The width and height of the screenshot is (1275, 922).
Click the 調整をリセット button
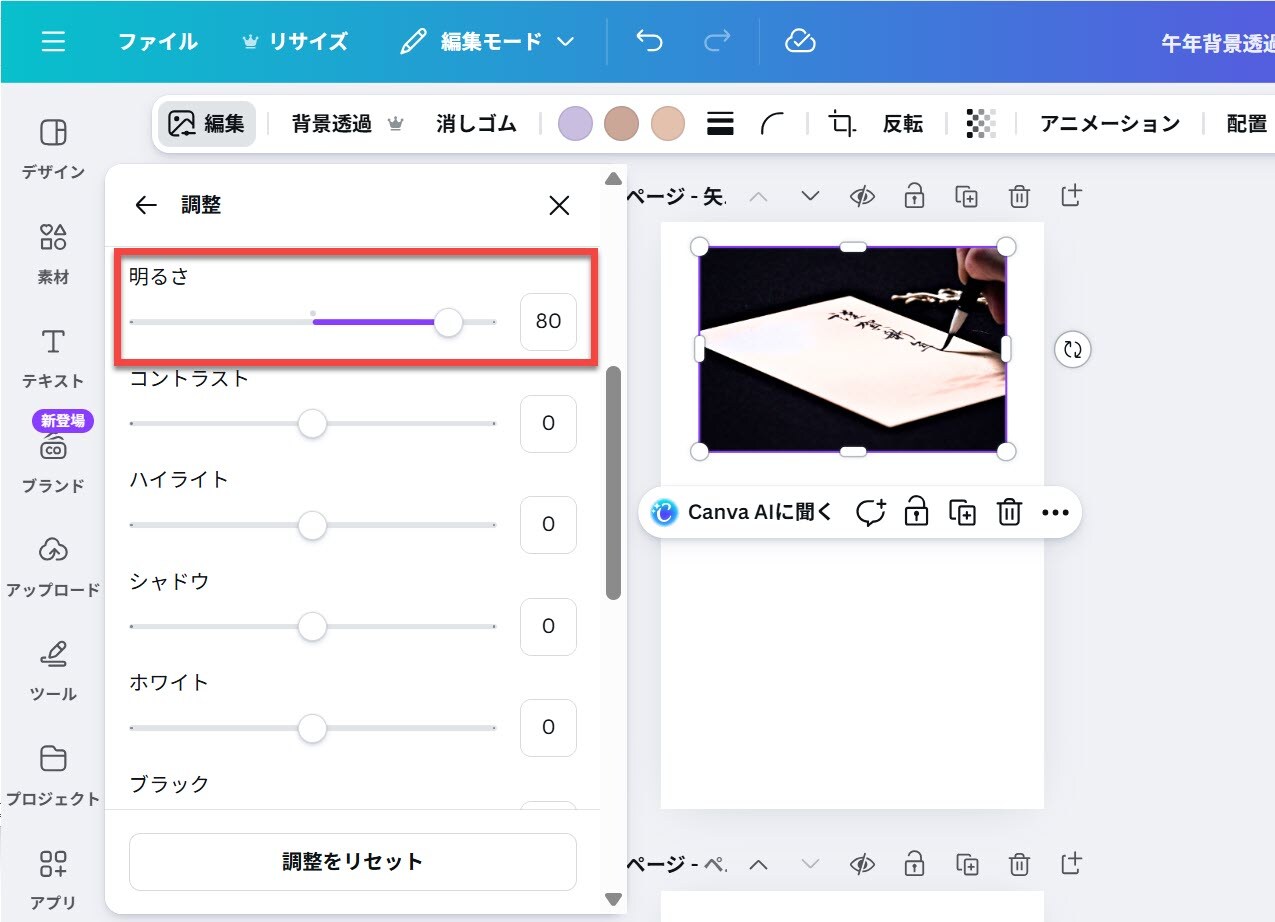tap(352, 861)
